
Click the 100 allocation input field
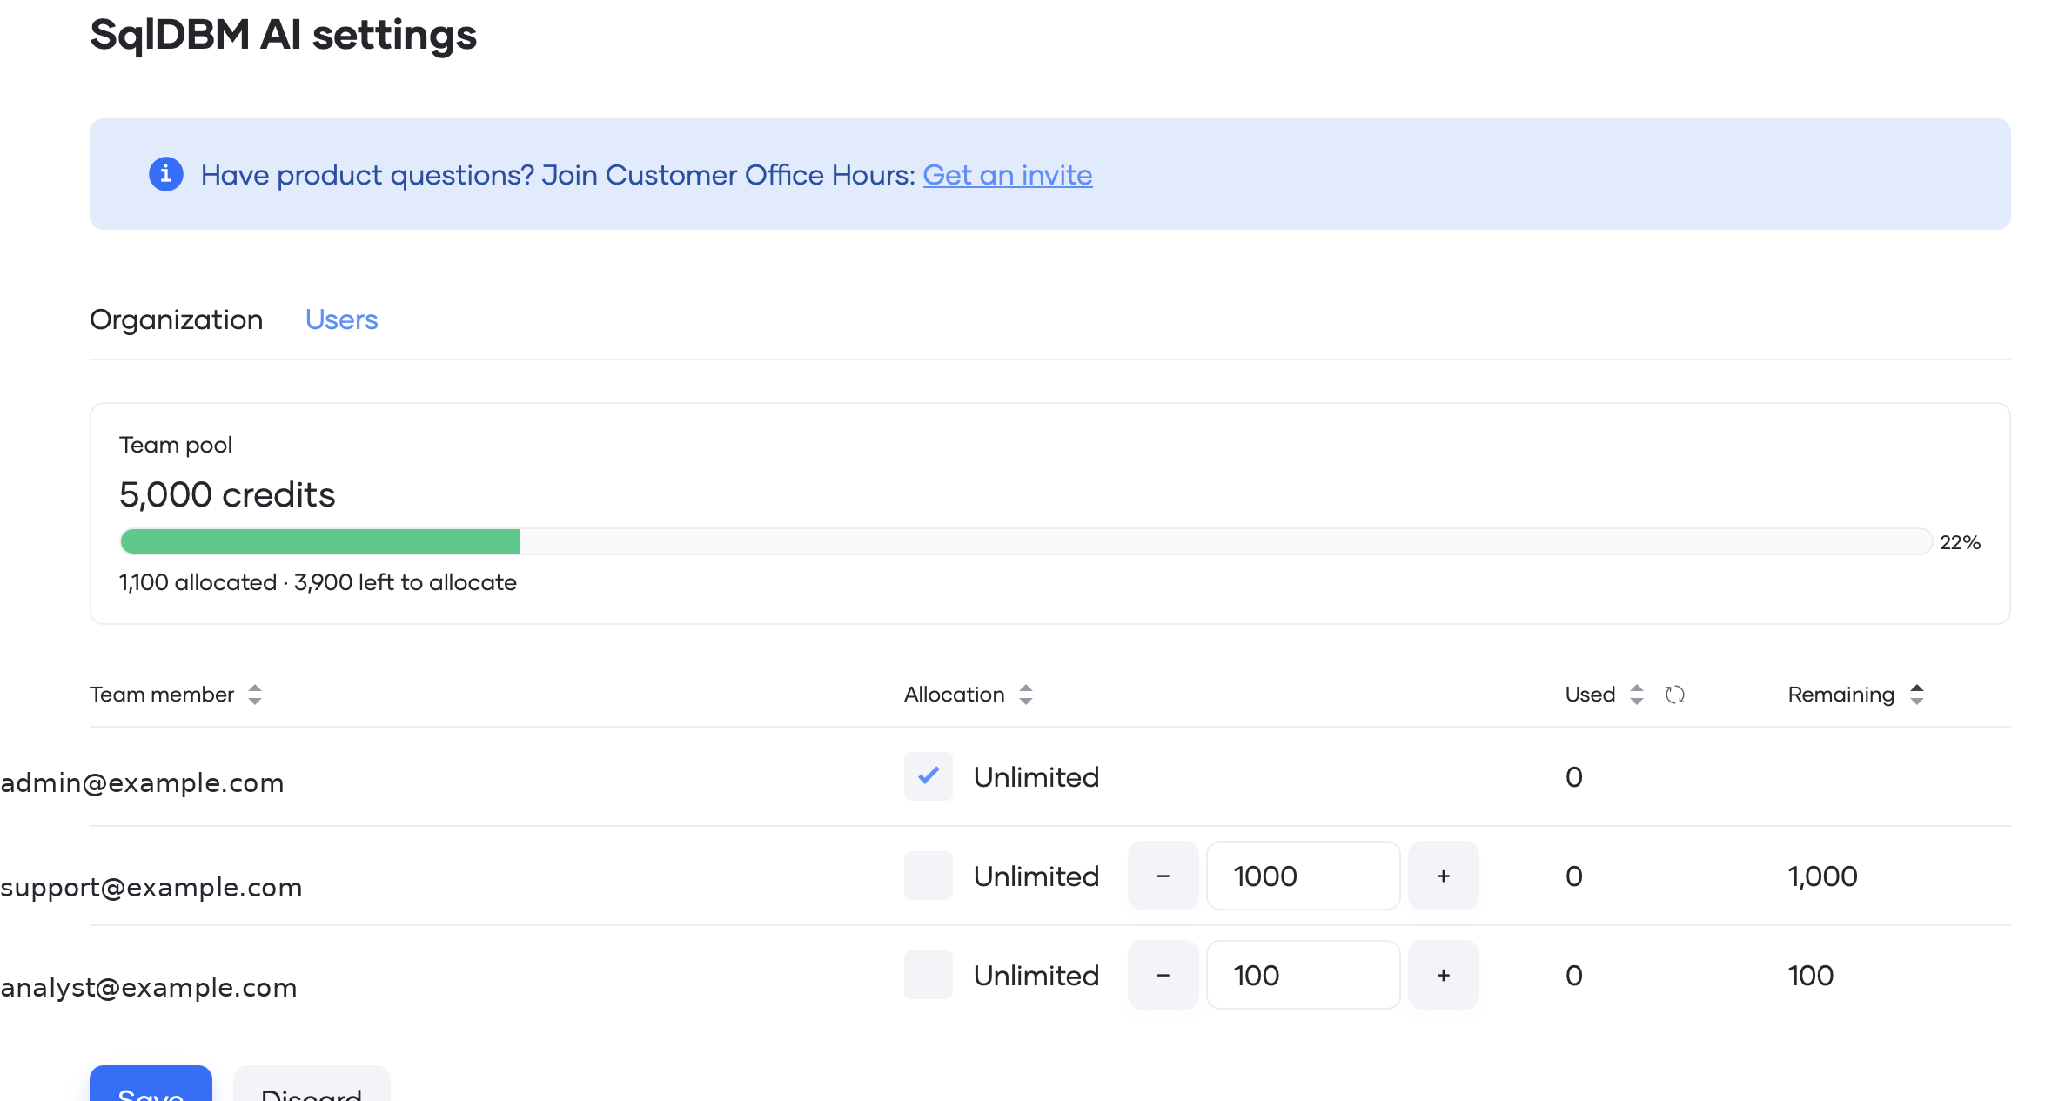pos(1303,975)
